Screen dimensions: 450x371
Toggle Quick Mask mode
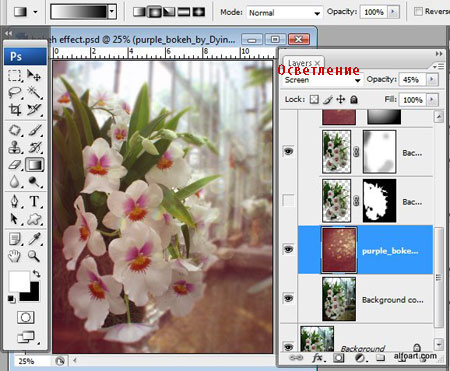(25, 317)
